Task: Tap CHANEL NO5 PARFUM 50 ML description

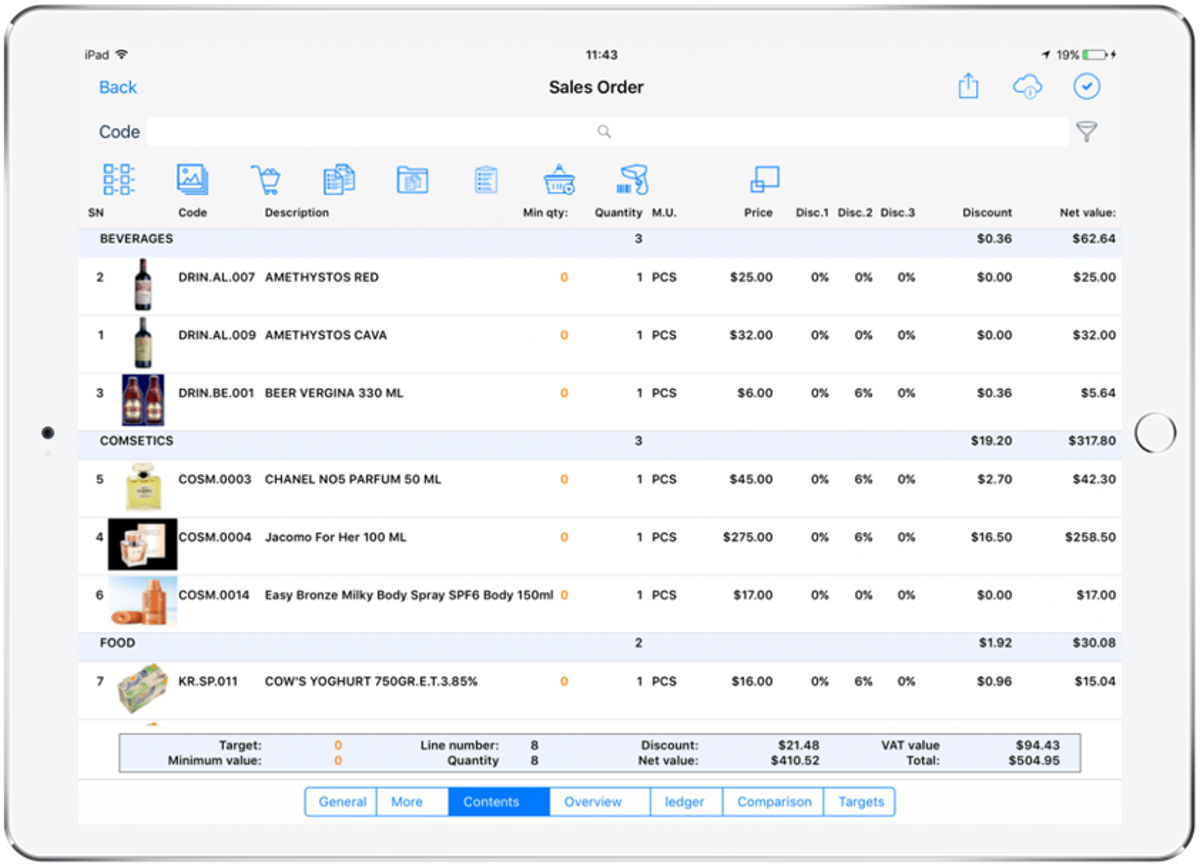Action: pos(353,480)
